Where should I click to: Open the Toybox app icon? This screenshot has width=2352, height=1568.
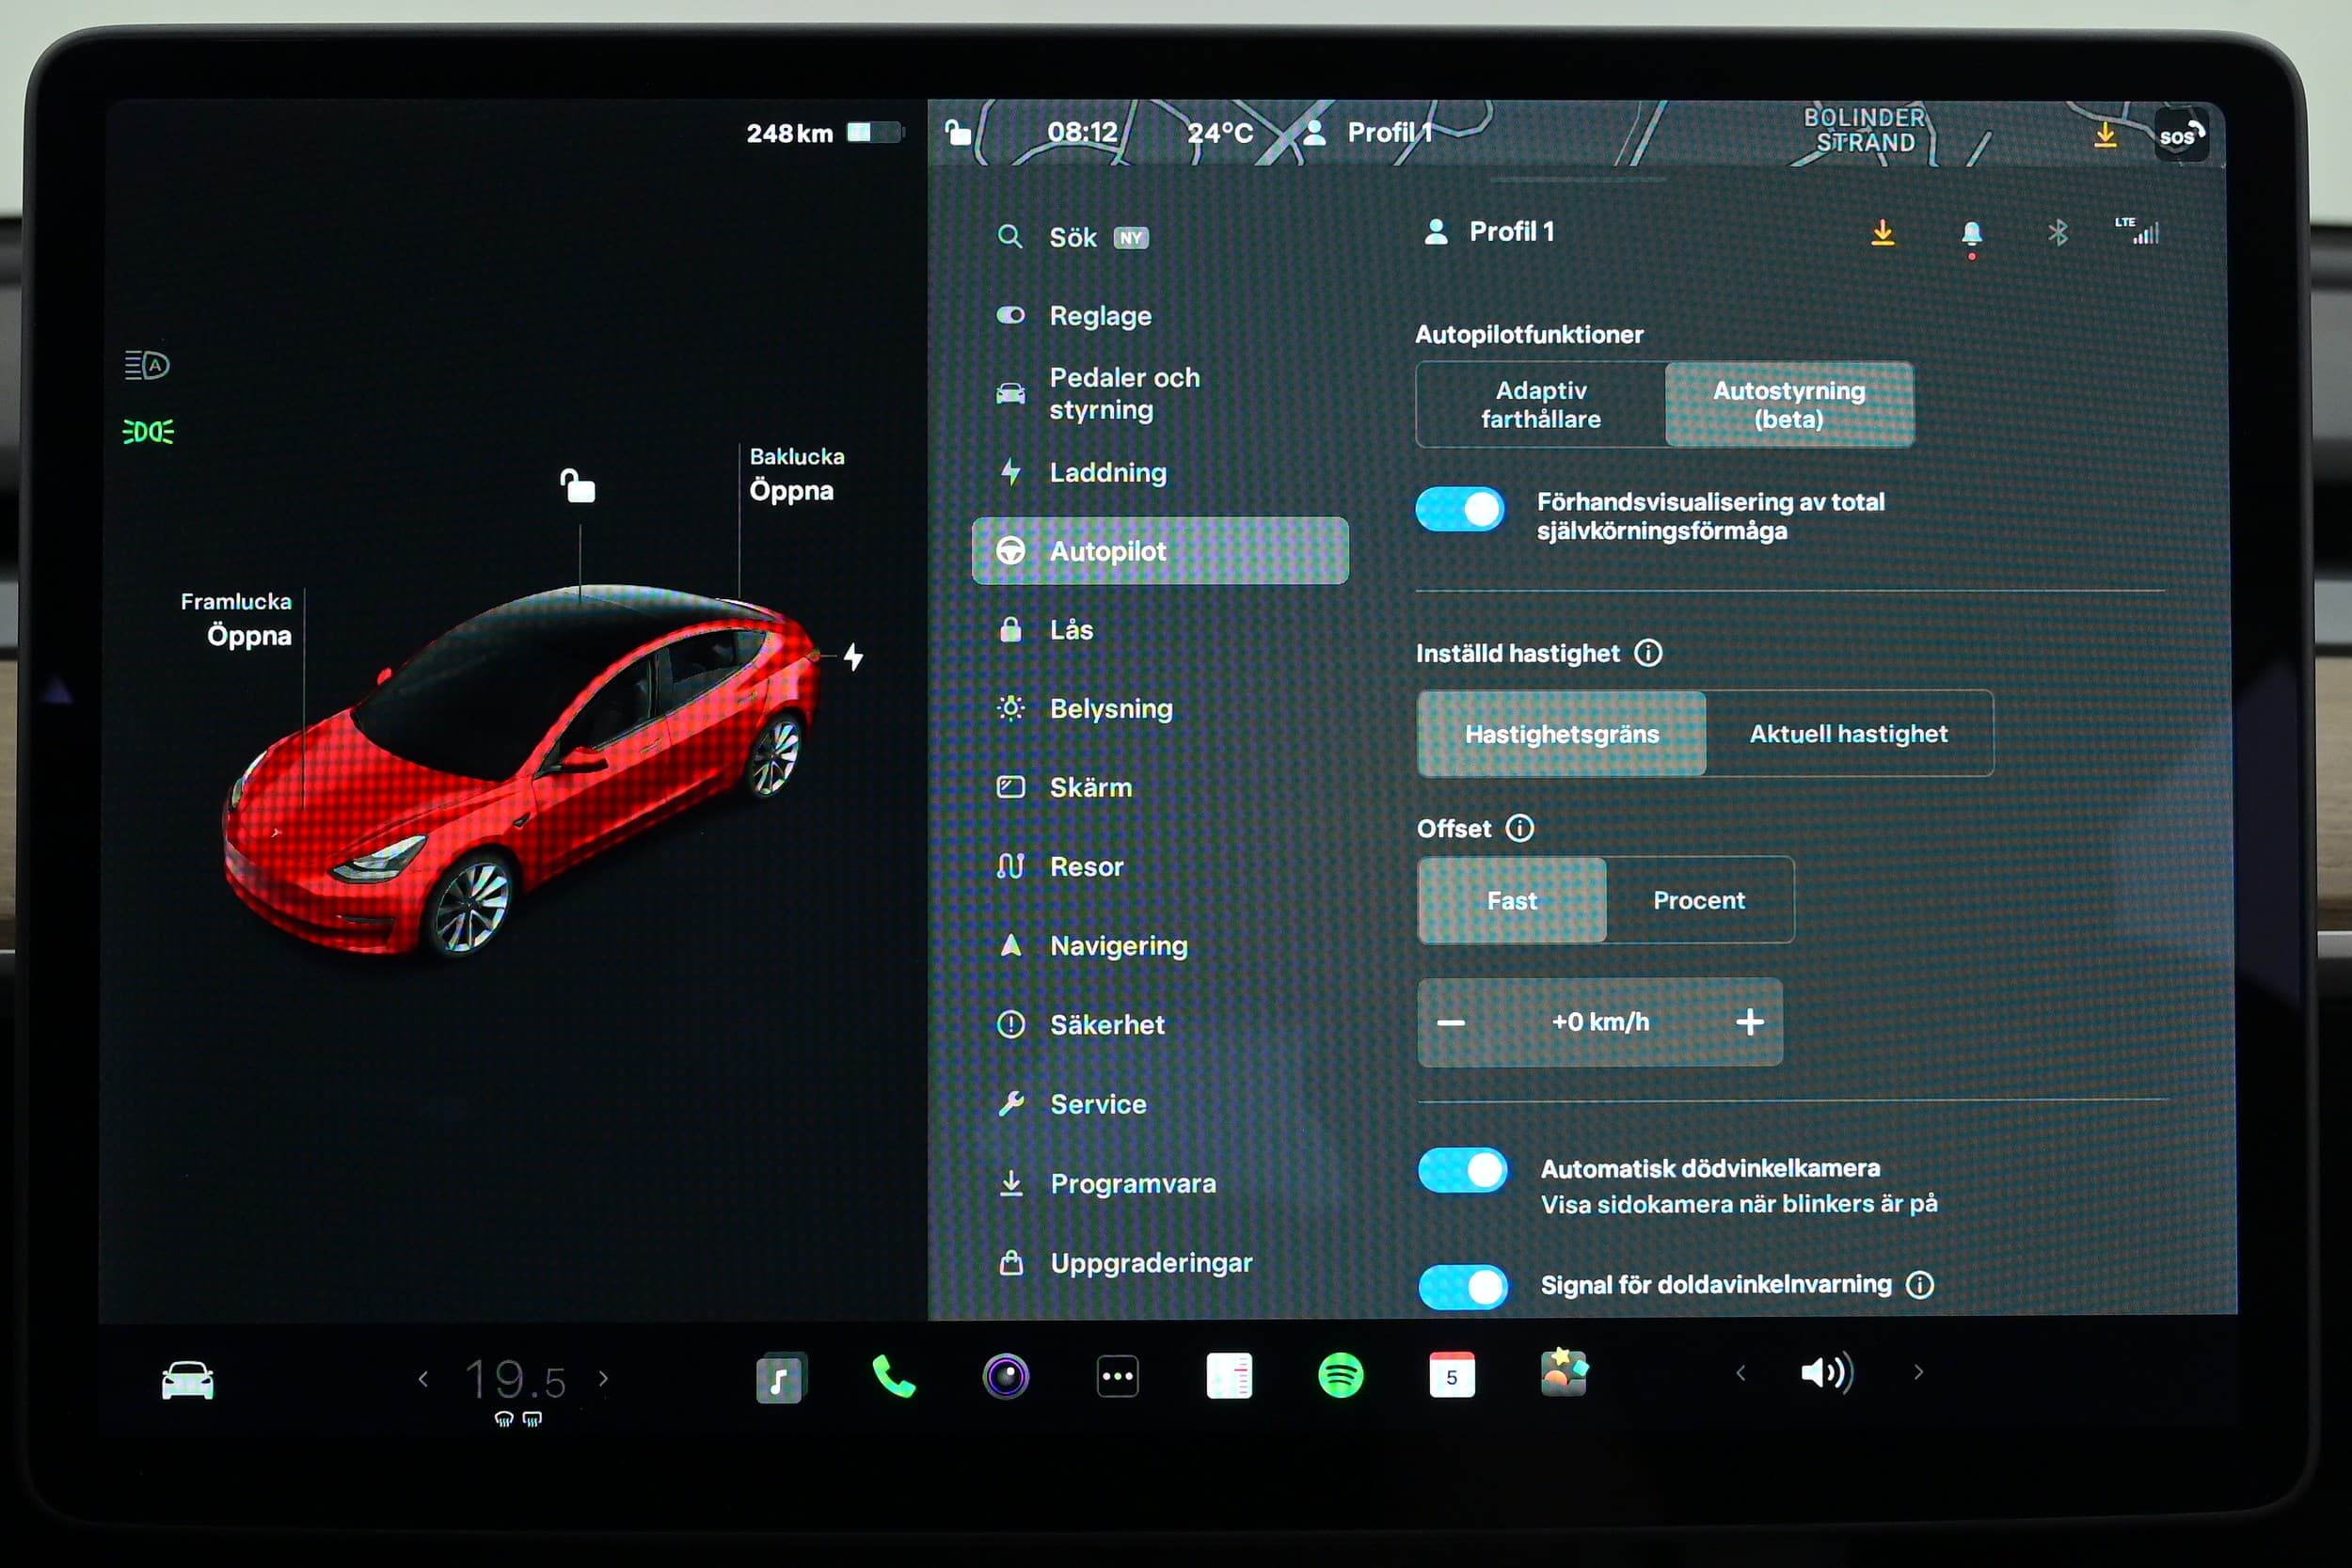coord(1563,1372)
